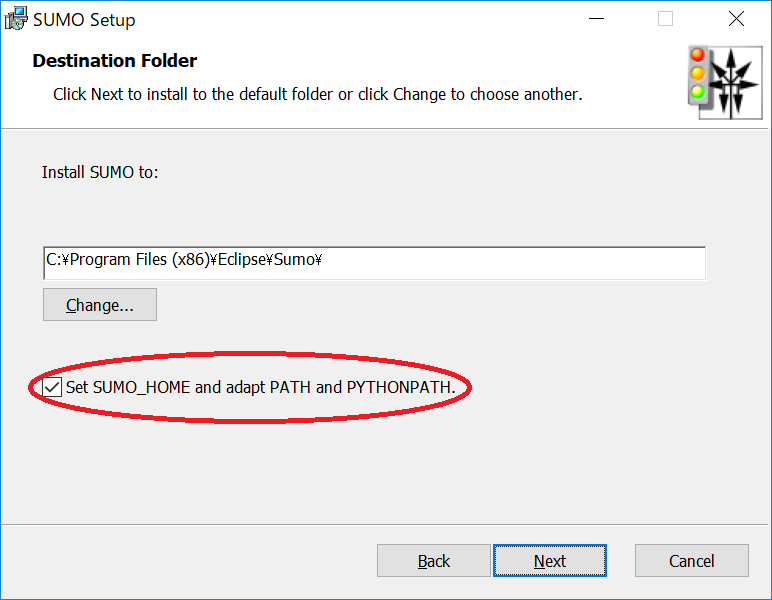Click the SUMO Setup installer icon in title bar
Screen dimensions: 772x600
(15, 19)
